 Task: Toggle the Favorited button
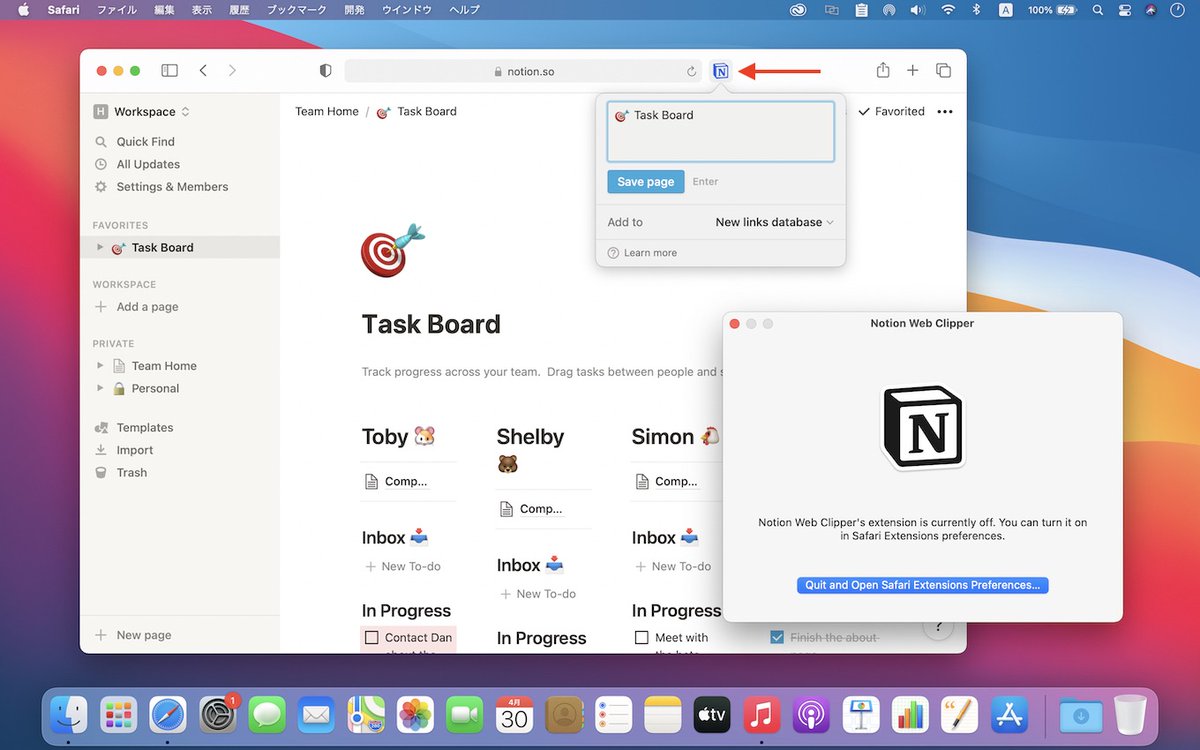(x=891, y=112)
